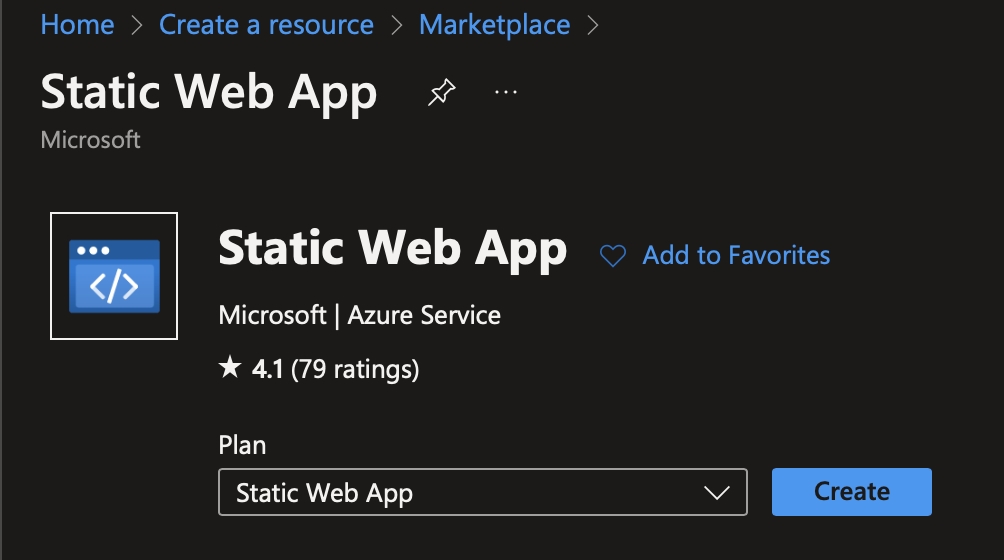This screenshot has height=560, width=1004.
Task: Open the ellipsis more options menu
Action: tap(506, 93)
